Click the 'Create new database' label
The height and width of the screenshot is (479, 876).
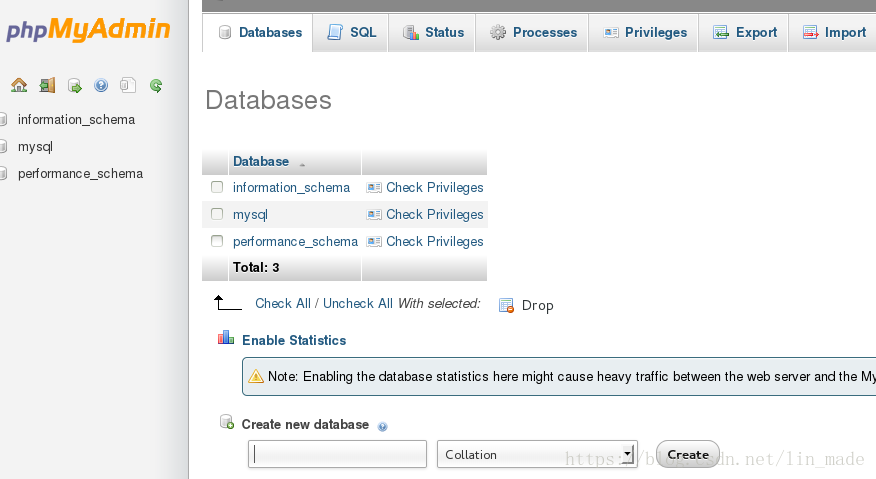(x=305, y=425)
